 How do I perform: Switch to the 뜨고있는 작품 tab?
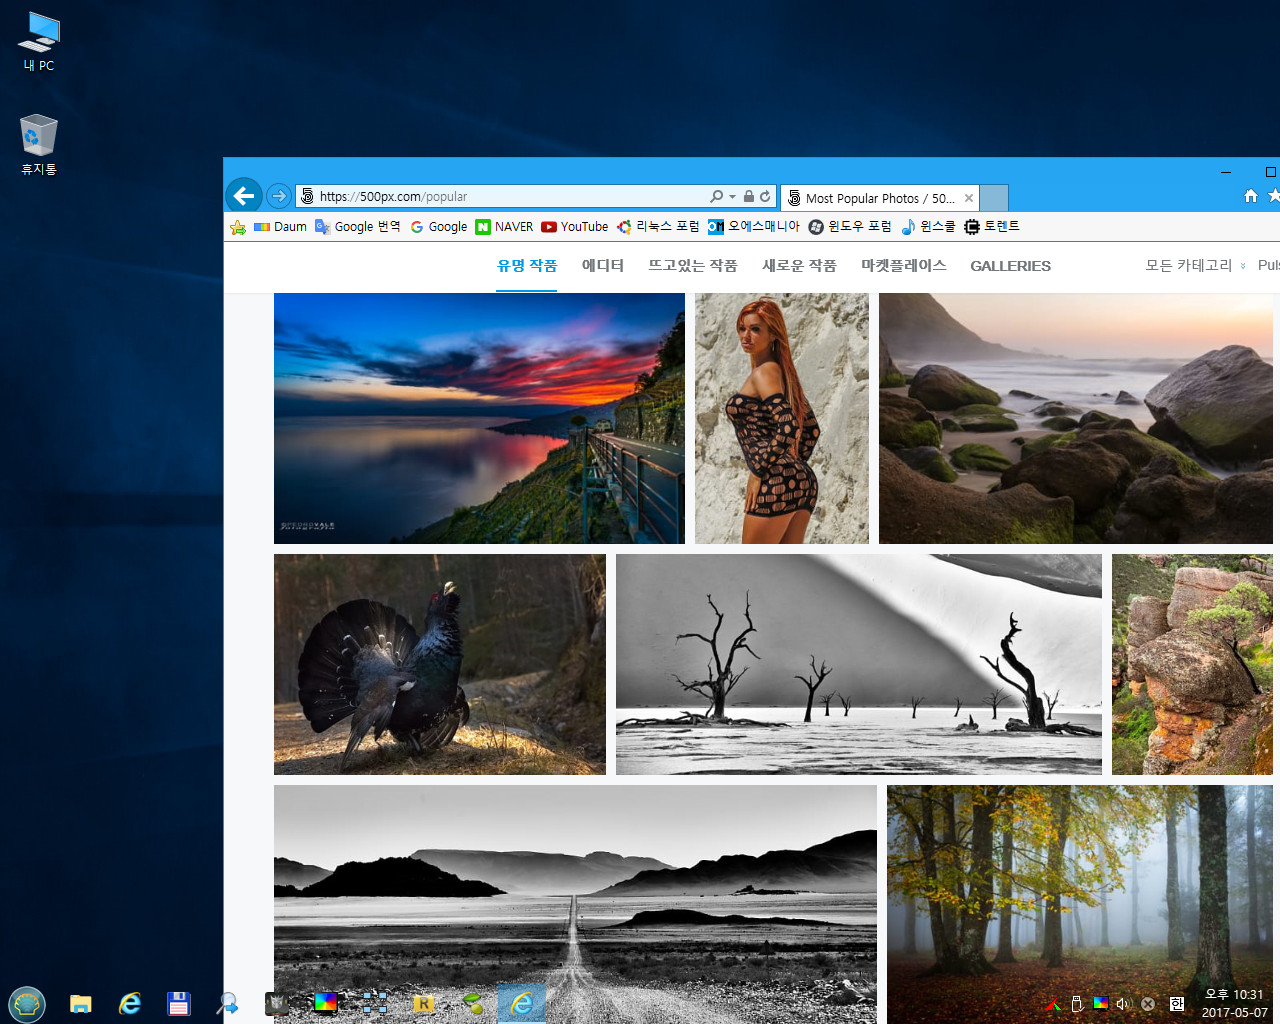tap(692, 266)
